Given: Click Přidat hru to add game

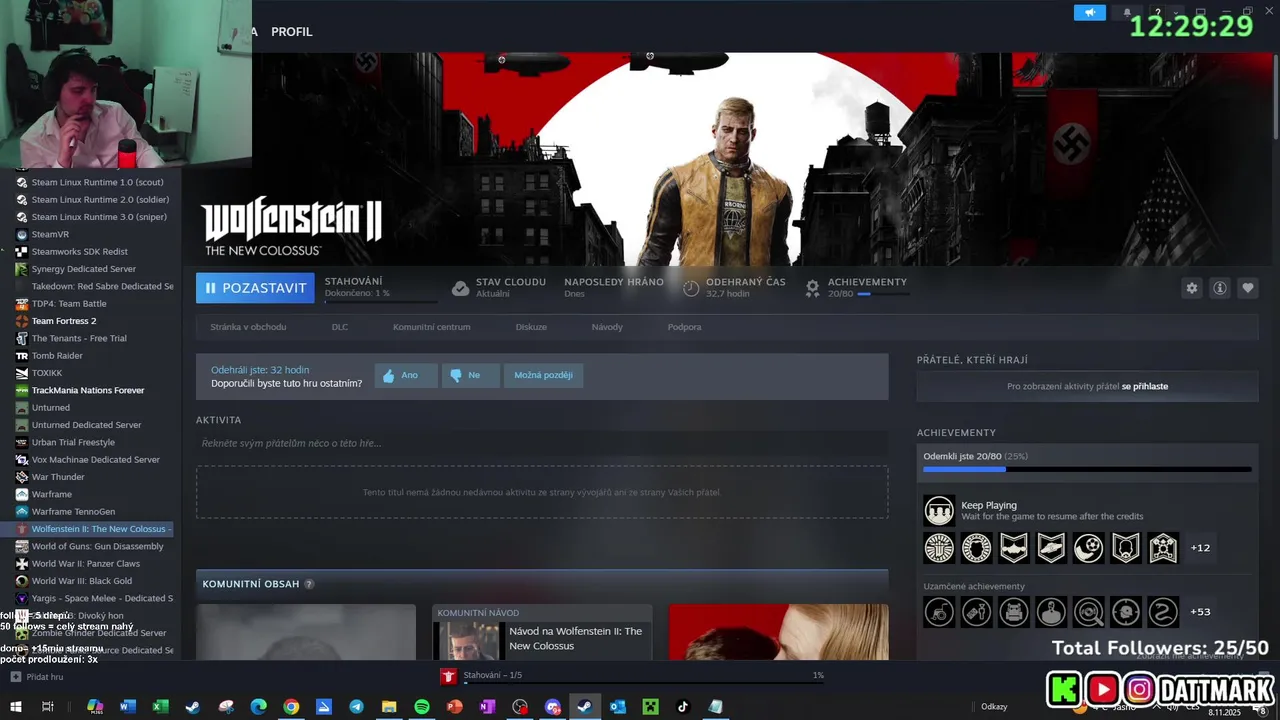Looking at the screenshot, I should [37, 677].
